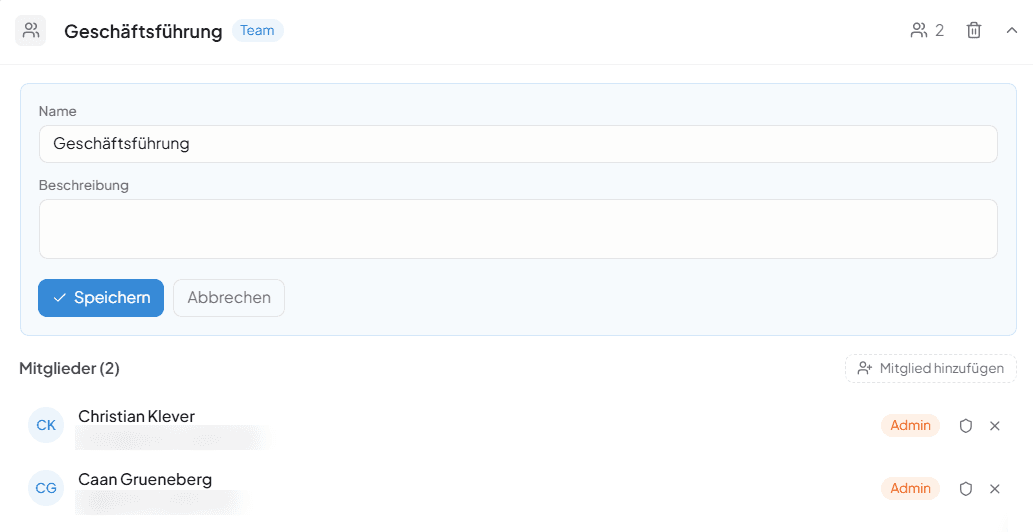Screen dimensions: 1033x532
Task: Collapse the Geschäftsführung team panel
Action: 1012,30
